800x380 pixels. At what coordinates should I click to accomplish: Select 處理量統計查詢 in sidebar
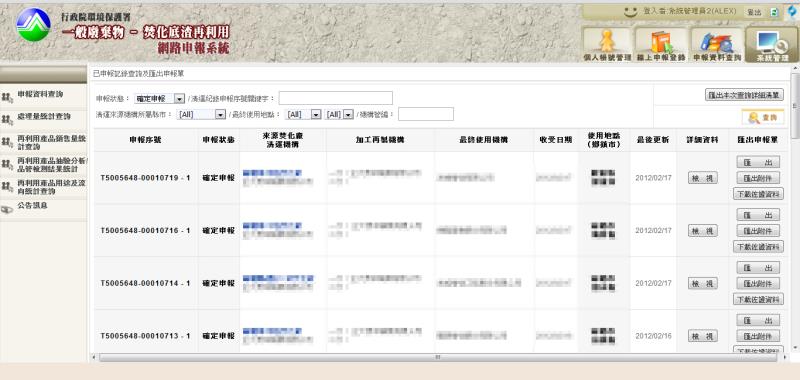tap(43, 117)
